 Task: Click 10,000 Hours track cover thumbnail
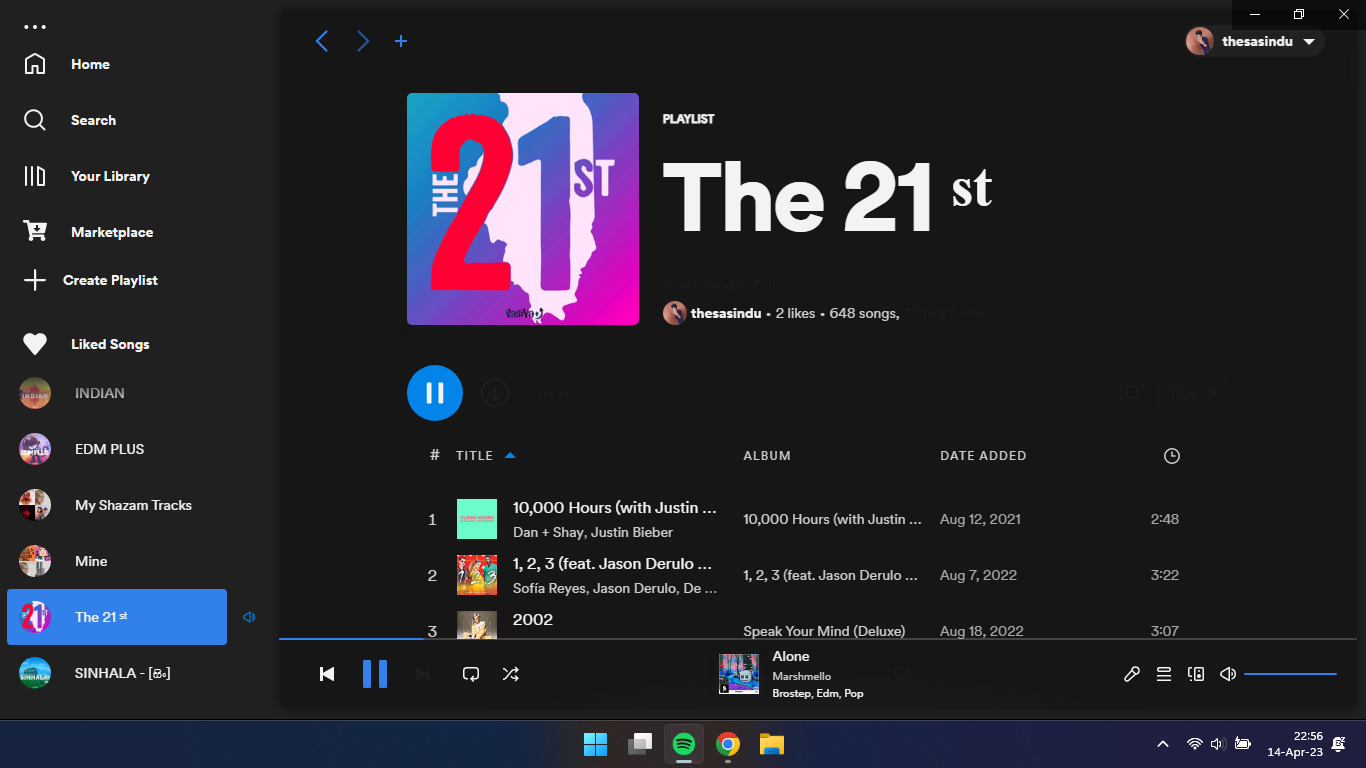(477, 519)
